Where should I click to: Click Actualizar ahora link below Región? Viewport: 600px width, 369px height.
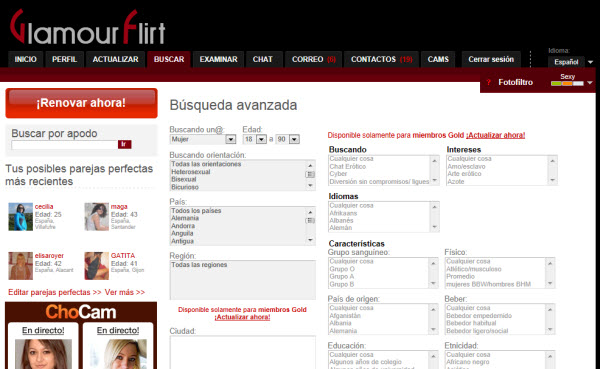click(242, 317)
